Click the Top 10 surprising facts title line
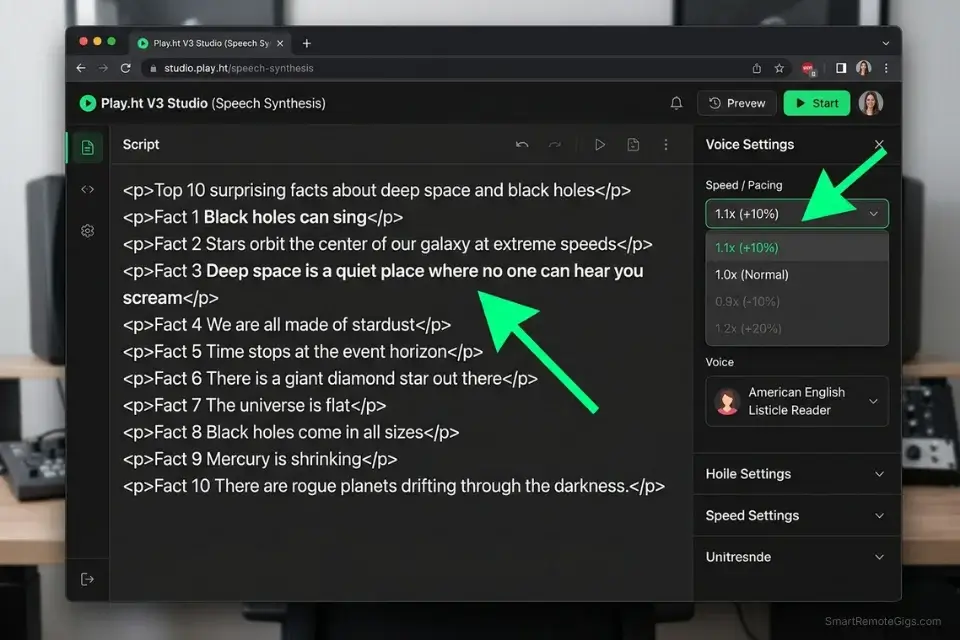 click(377, 190)
